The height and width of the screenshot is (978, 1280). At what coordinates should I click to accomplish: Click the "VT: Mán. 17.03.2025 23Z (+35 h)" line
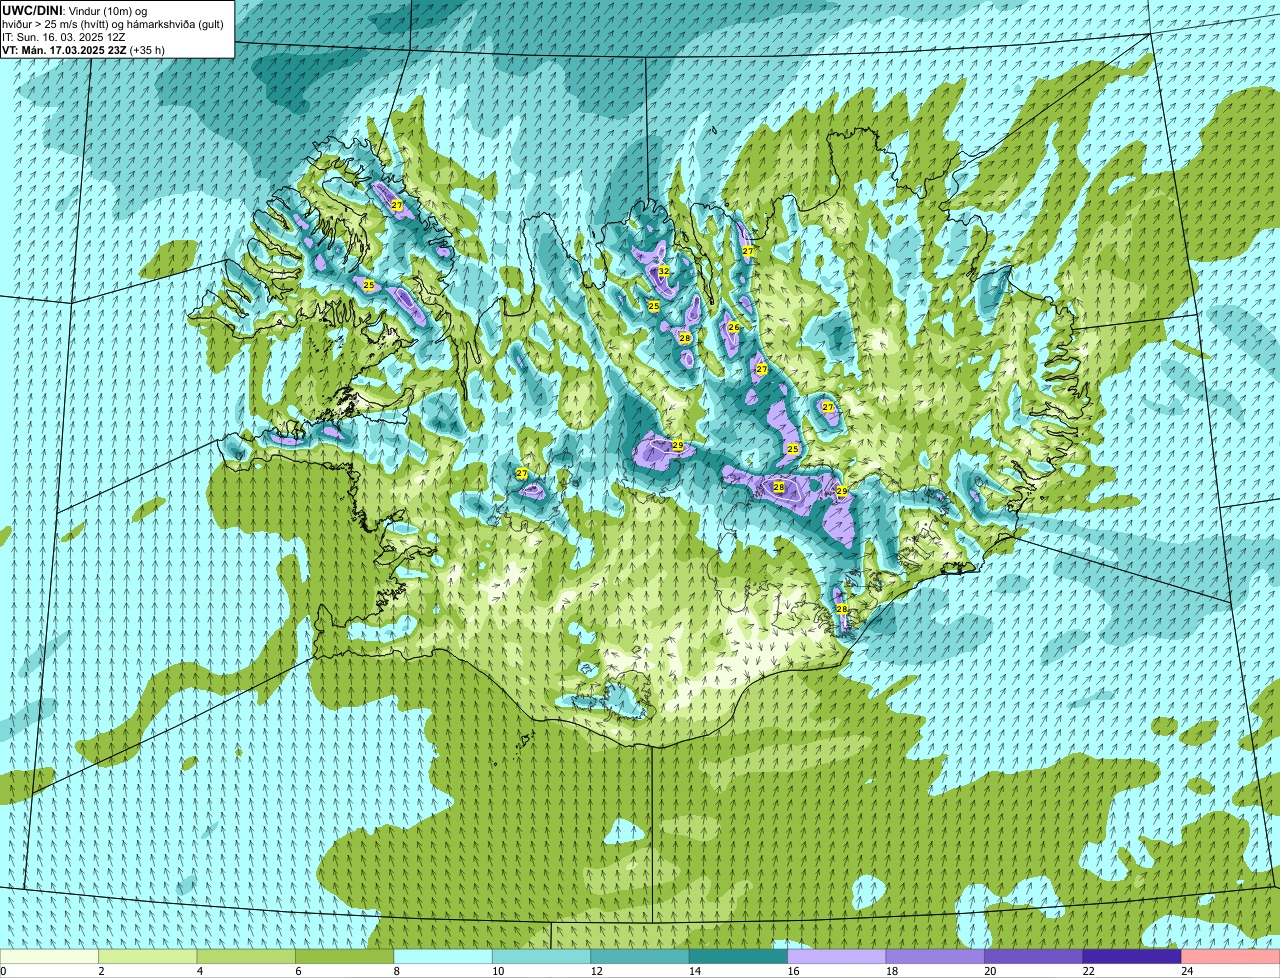point(83,49)
